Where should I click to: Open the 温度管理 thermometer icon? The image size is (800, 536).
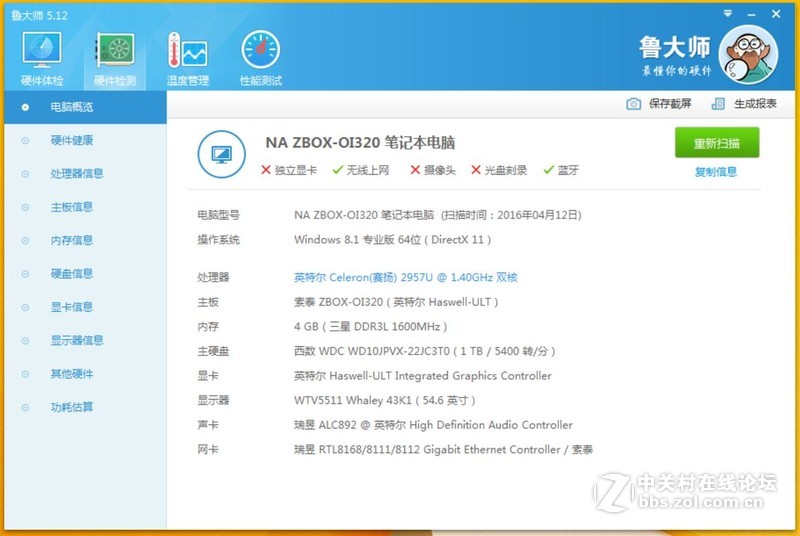(187, 50)
